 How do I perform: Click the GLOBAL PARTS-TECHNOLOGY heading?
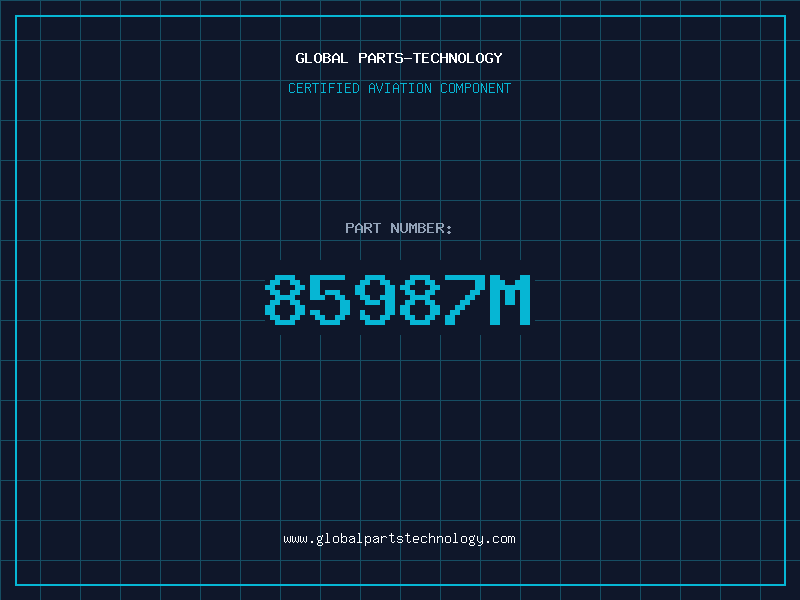coord(399,58)
